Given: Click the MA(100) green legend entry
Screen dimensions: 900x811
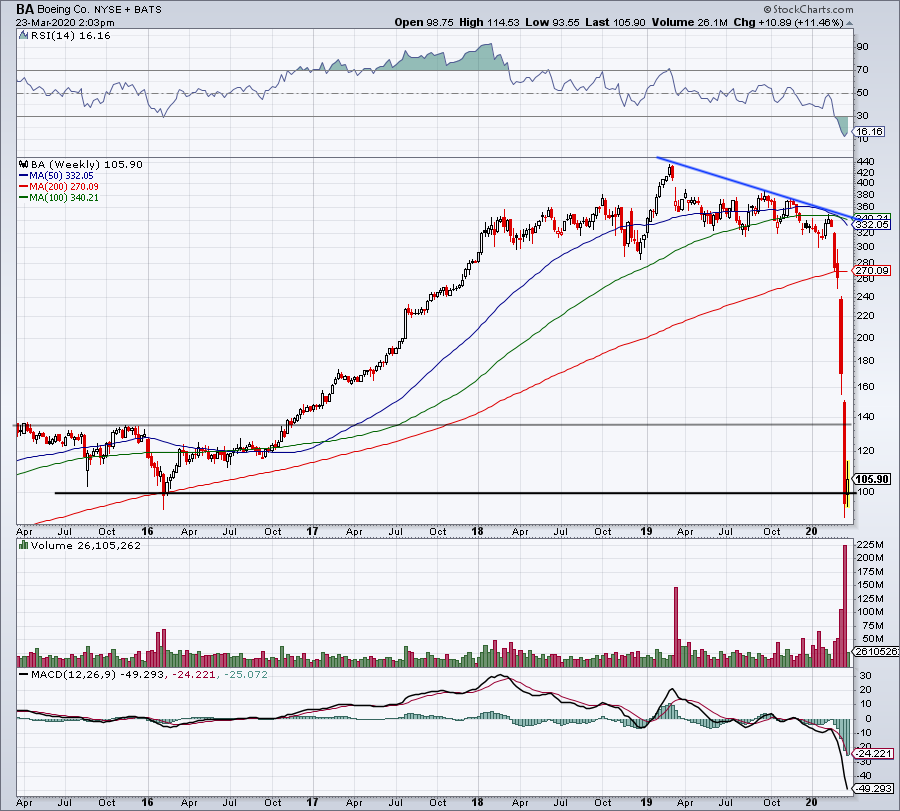Looking at the screenshot, I should 59,196.
